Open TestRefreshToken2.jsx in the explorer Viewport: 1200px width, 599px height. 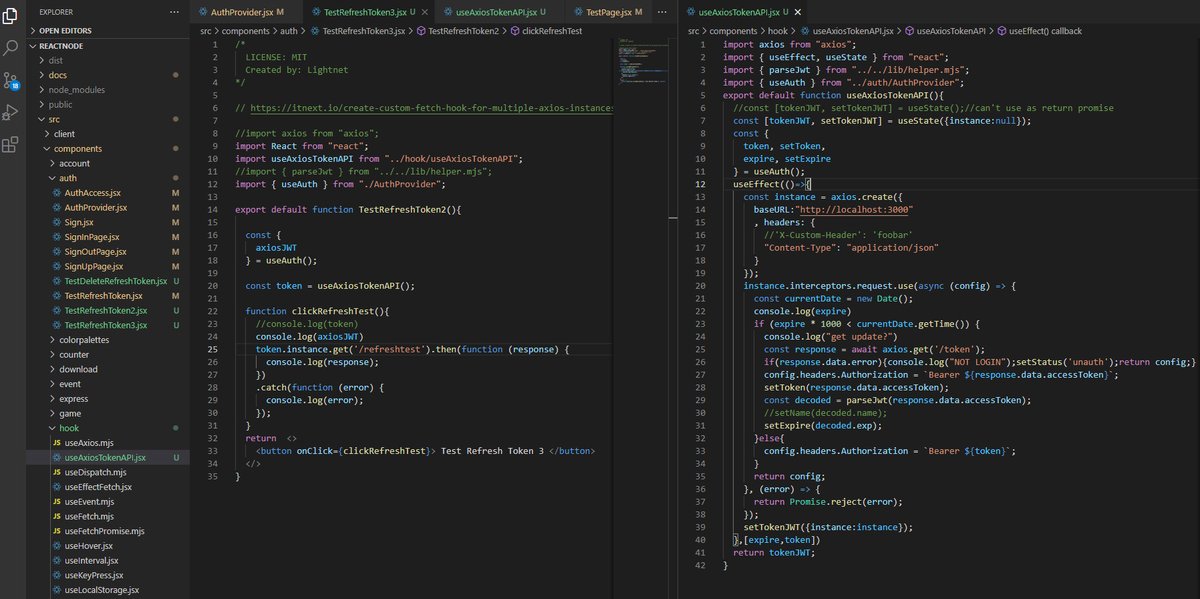[x=108, y=310]
